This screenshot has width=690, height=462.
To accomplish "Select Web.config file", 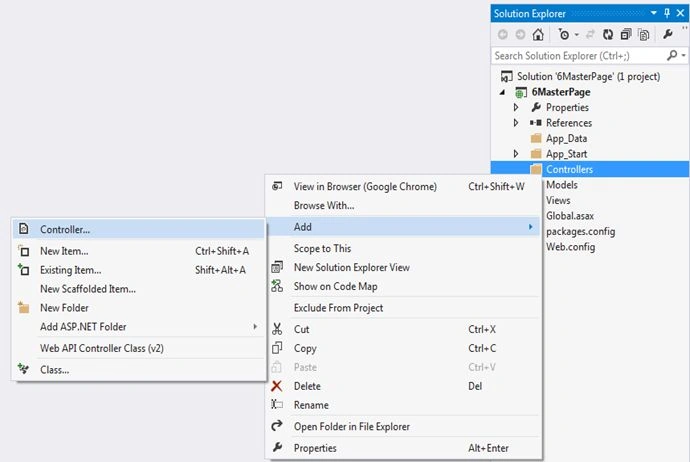I will (570, 247).
